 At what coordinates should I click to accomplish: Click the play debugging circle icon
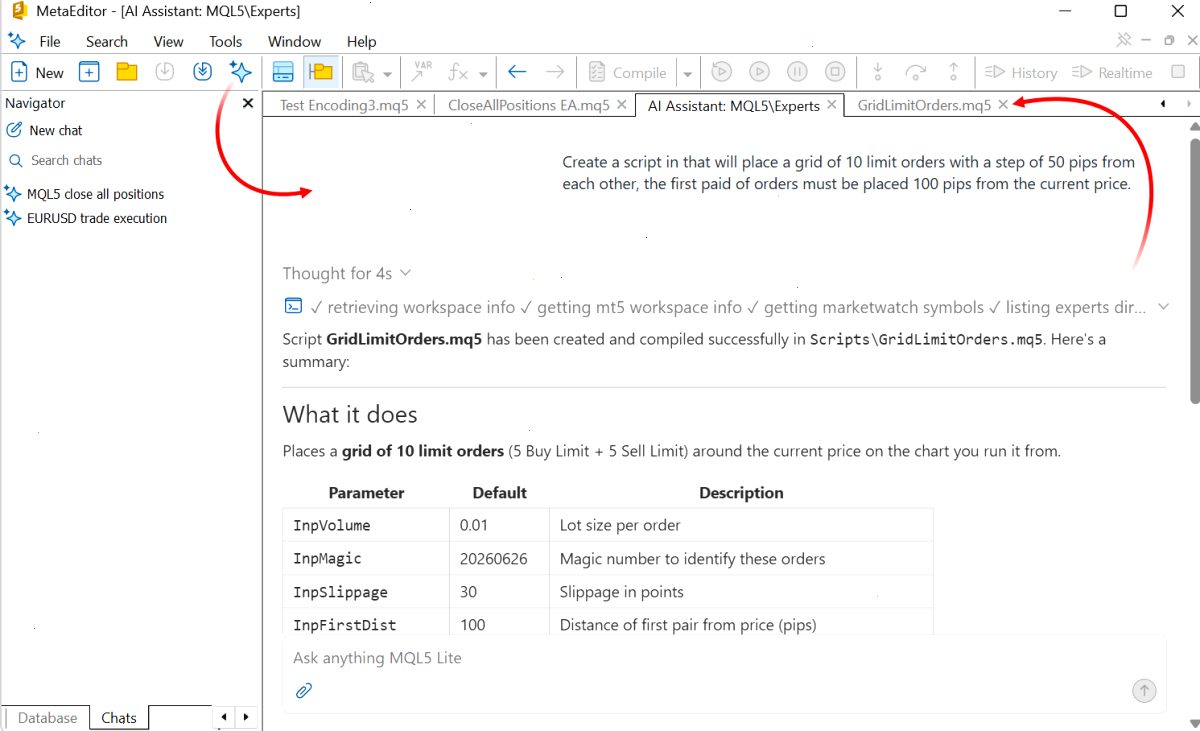pos(760,72)
